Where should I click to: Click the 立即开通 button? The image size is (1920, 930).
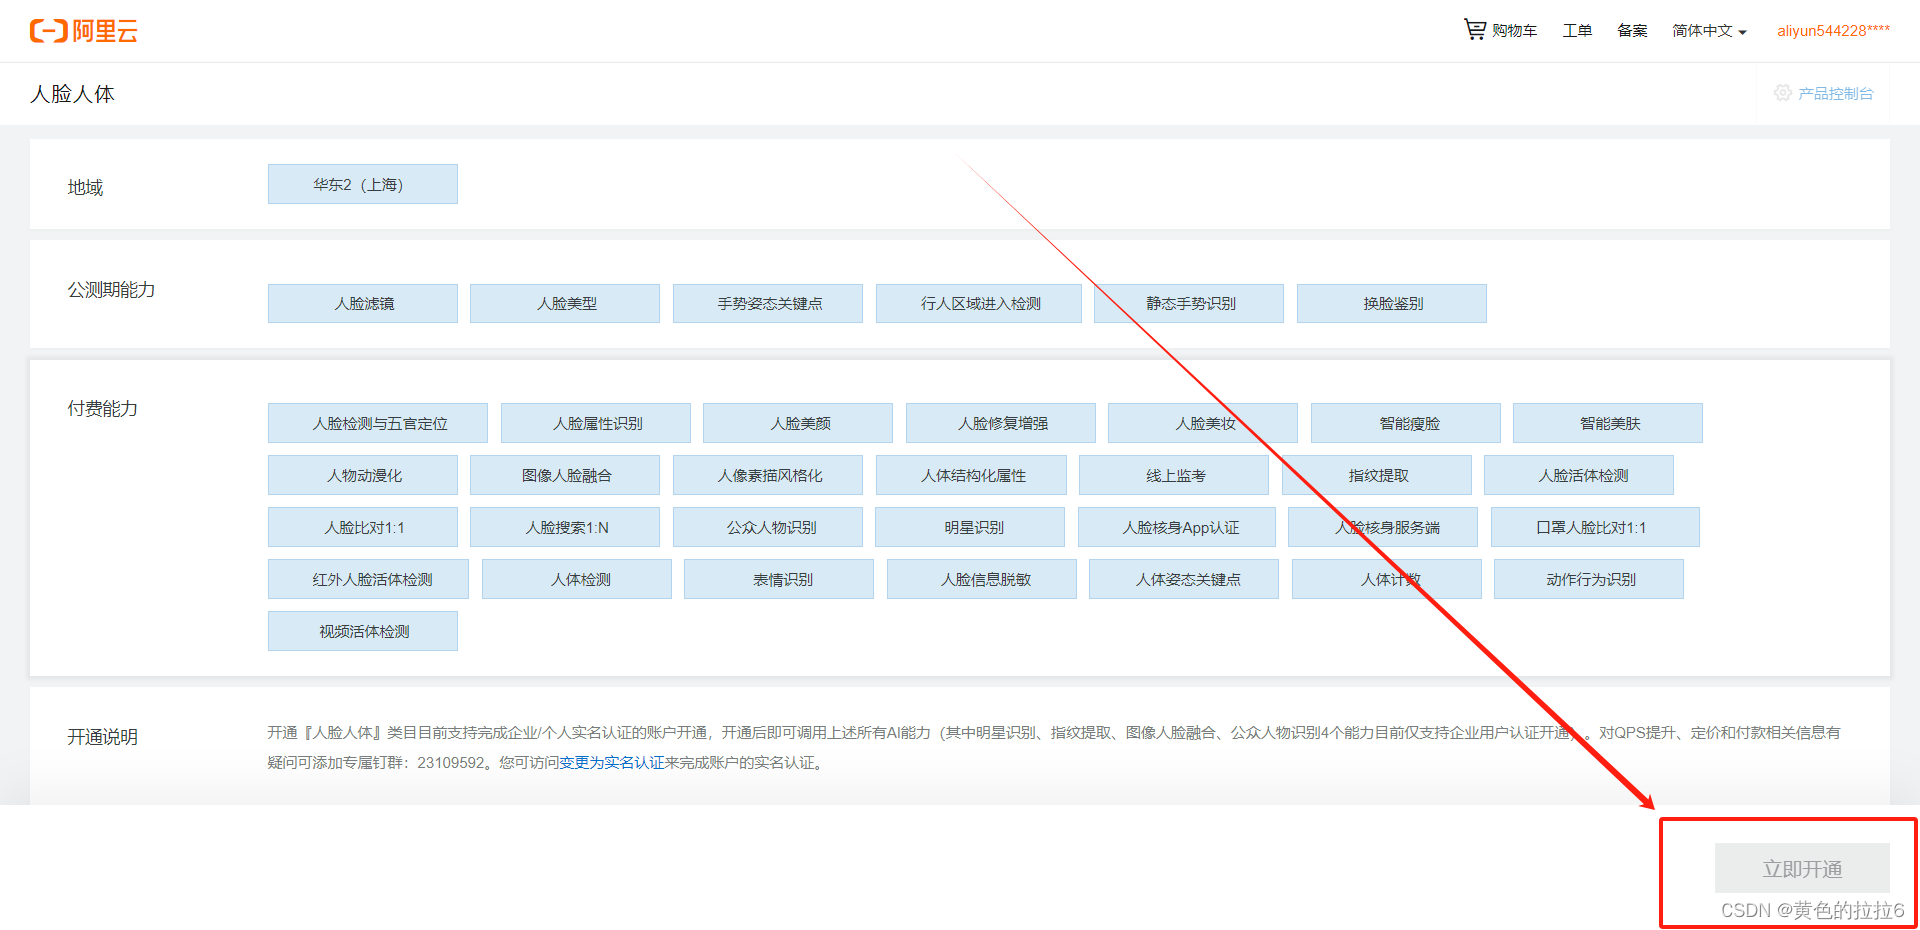pos(1802,868)
